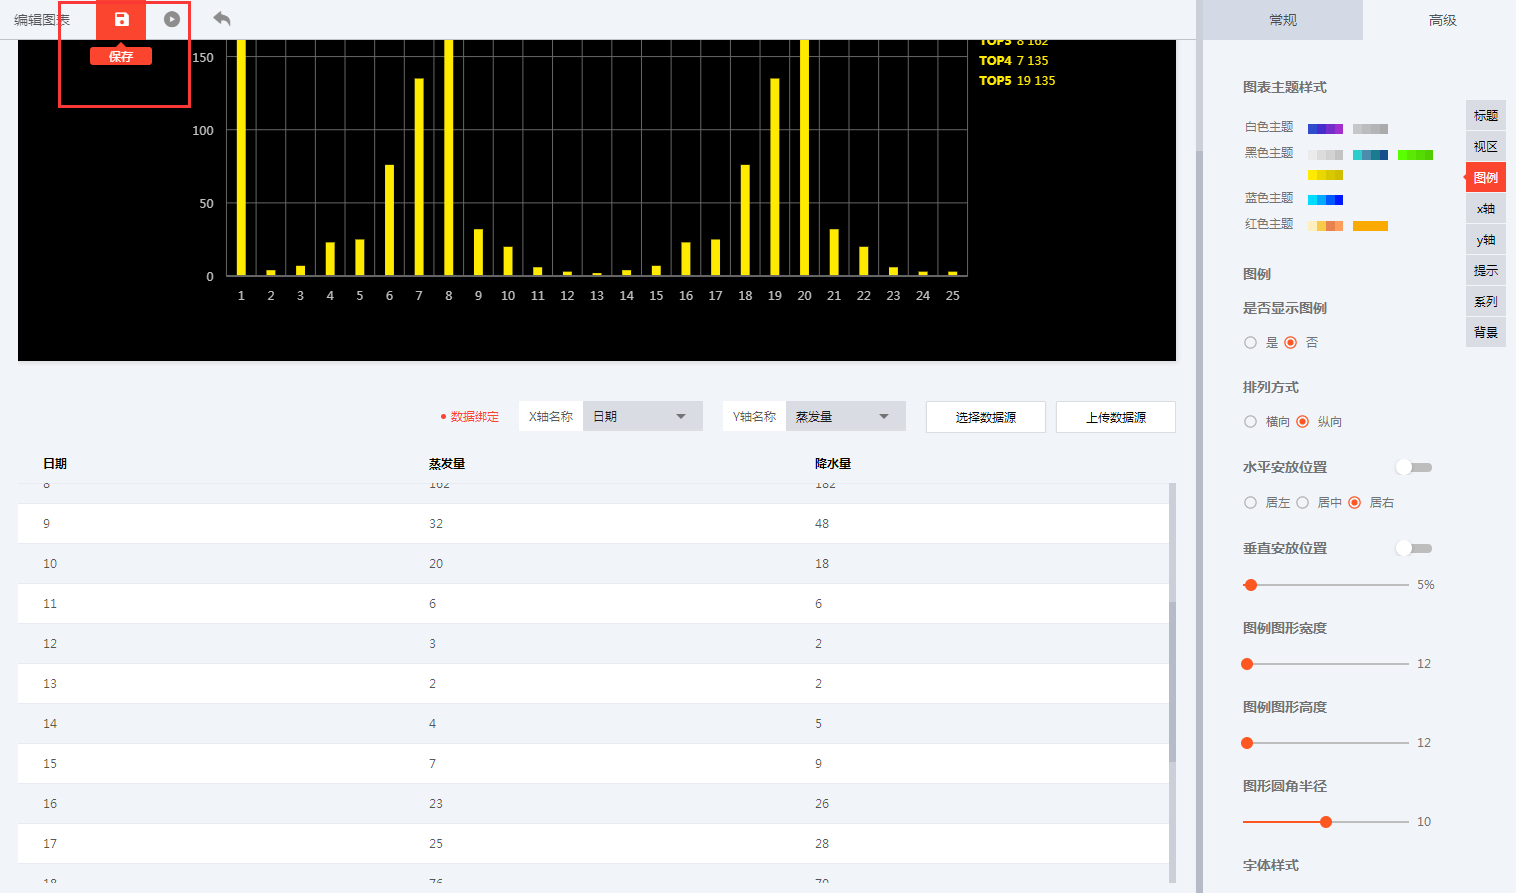The width and height of the screenshot is (1516, 893).
Task: Click the 降水量 column header
Action: tap(833, 464)
